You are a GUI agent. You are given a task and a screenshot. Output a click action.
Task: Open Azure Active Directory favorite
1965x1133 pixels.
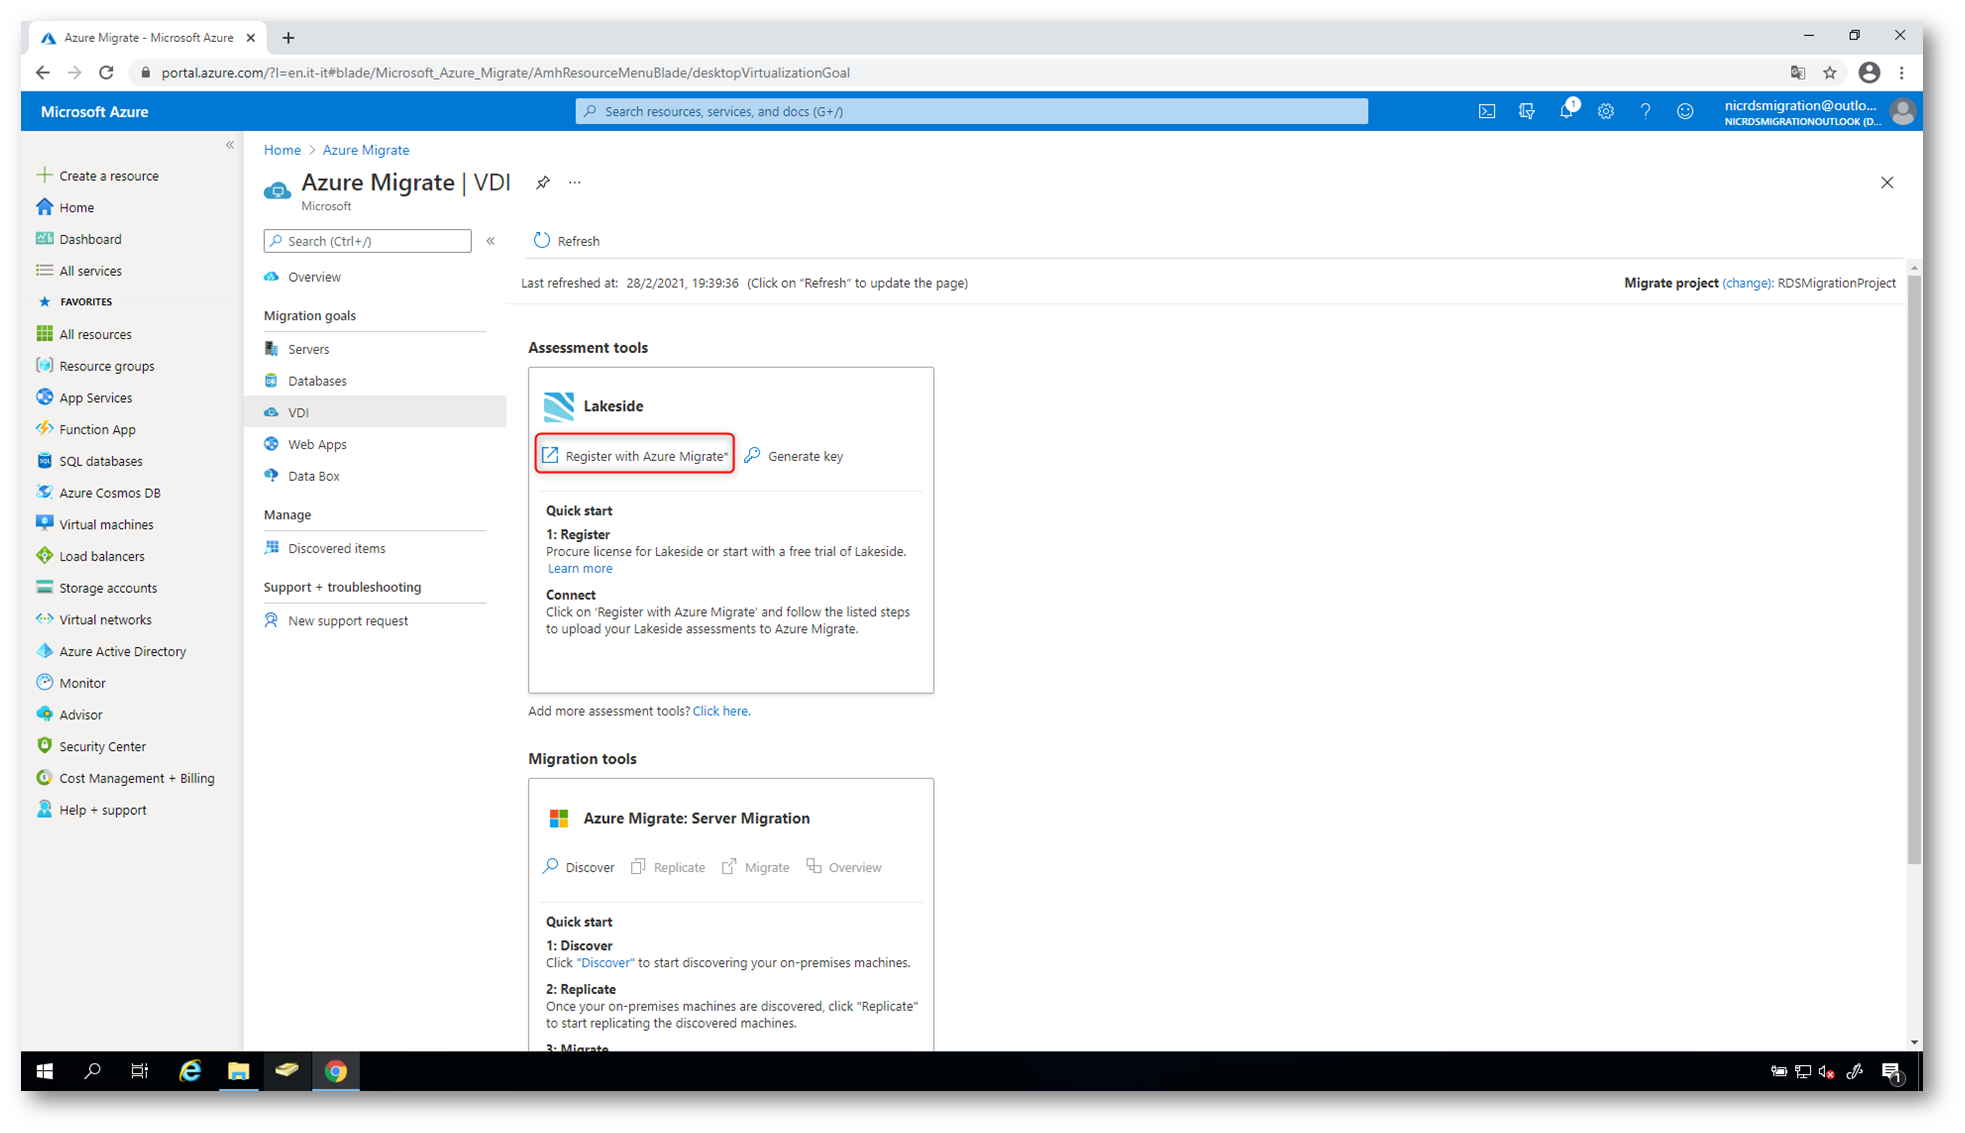coord(111,652)
